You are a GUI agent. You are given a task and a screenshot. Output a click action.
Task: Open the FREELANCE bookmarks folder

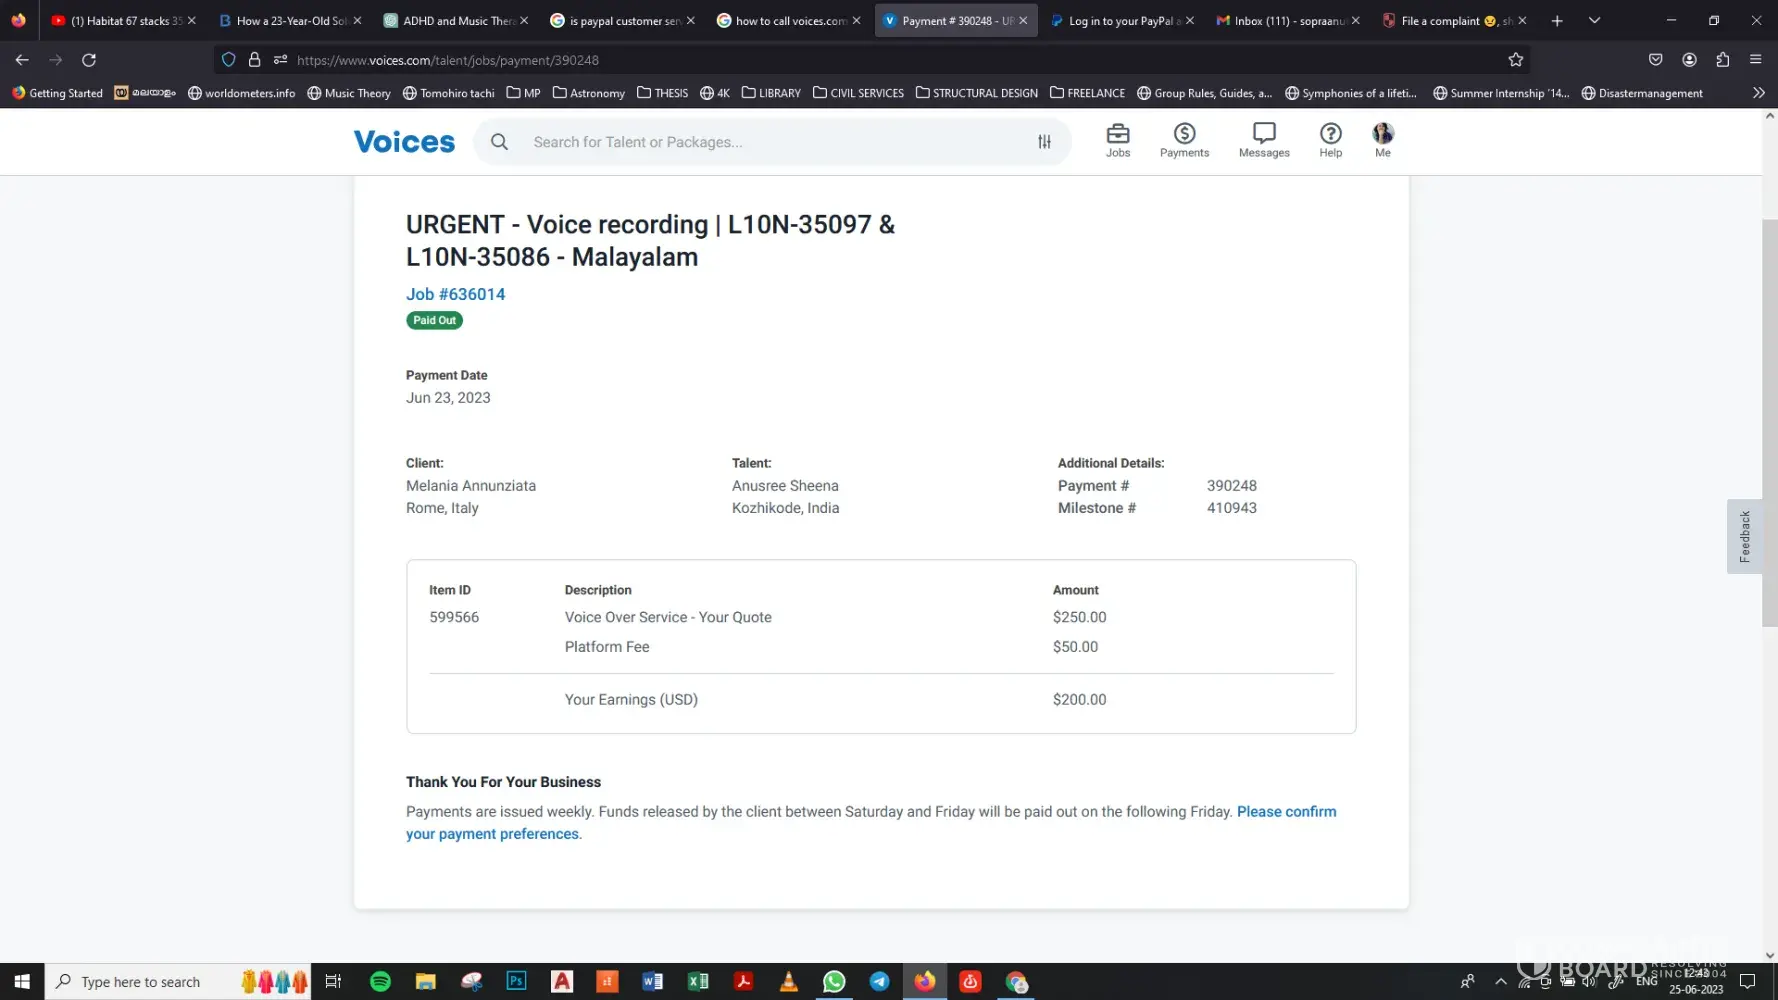coord(1087,93)
